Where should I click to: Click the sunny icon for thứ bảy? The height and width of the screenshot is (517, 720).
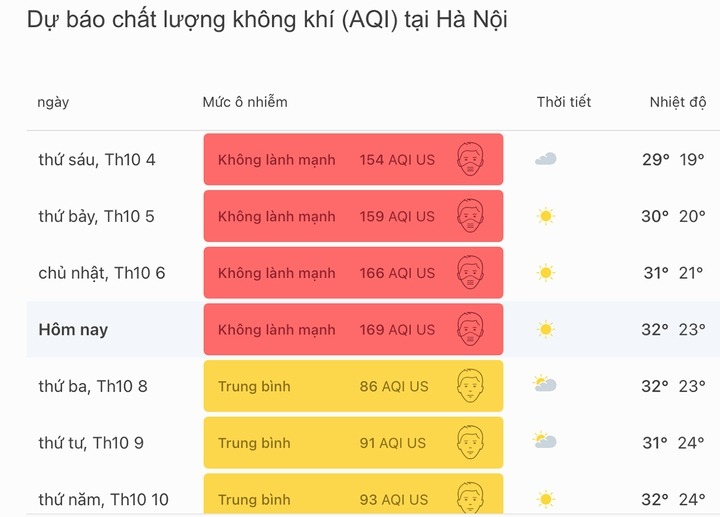[545, 216]
